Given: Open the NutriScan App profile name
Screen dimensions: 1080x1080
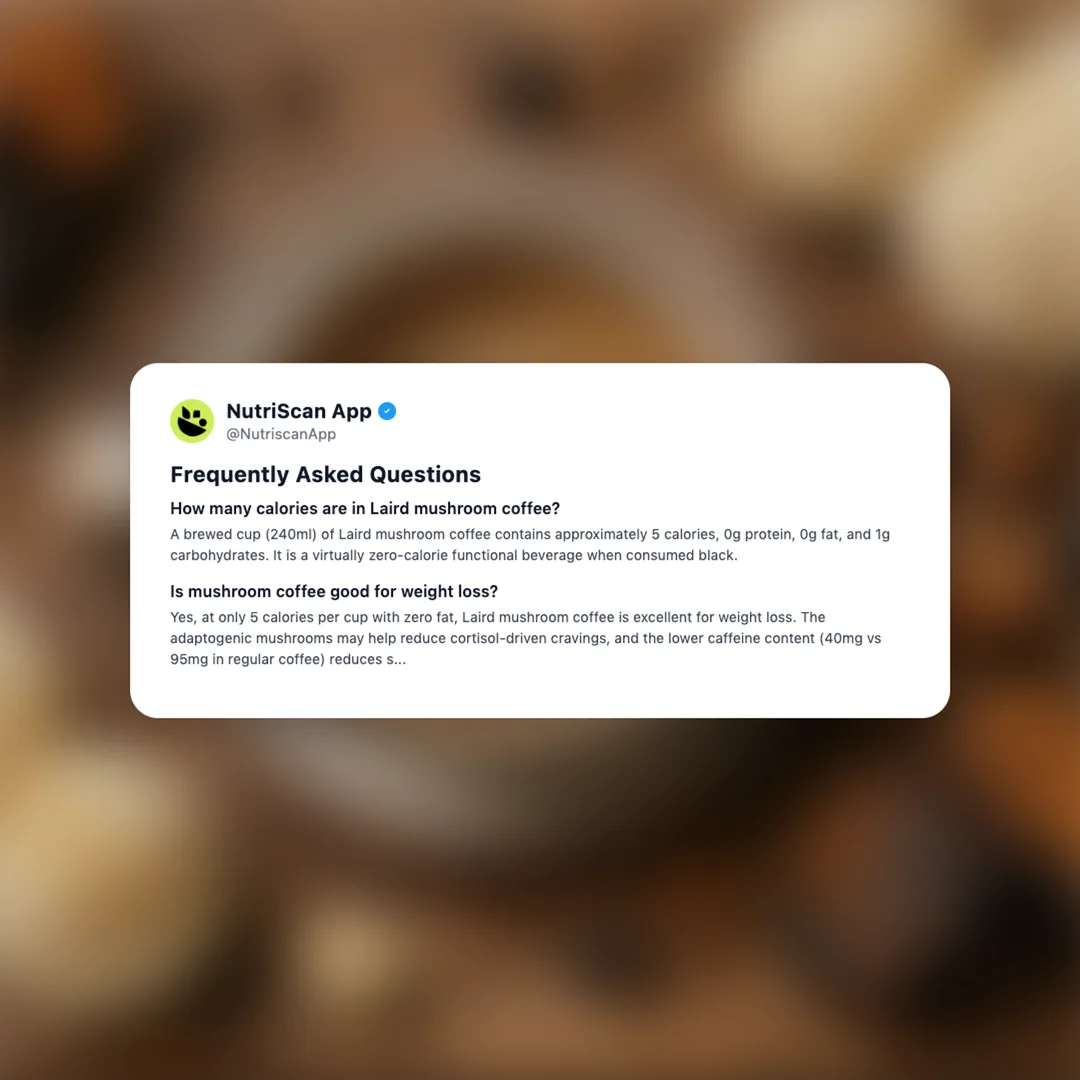Looking at the screenshot, I should click(299, 411).
